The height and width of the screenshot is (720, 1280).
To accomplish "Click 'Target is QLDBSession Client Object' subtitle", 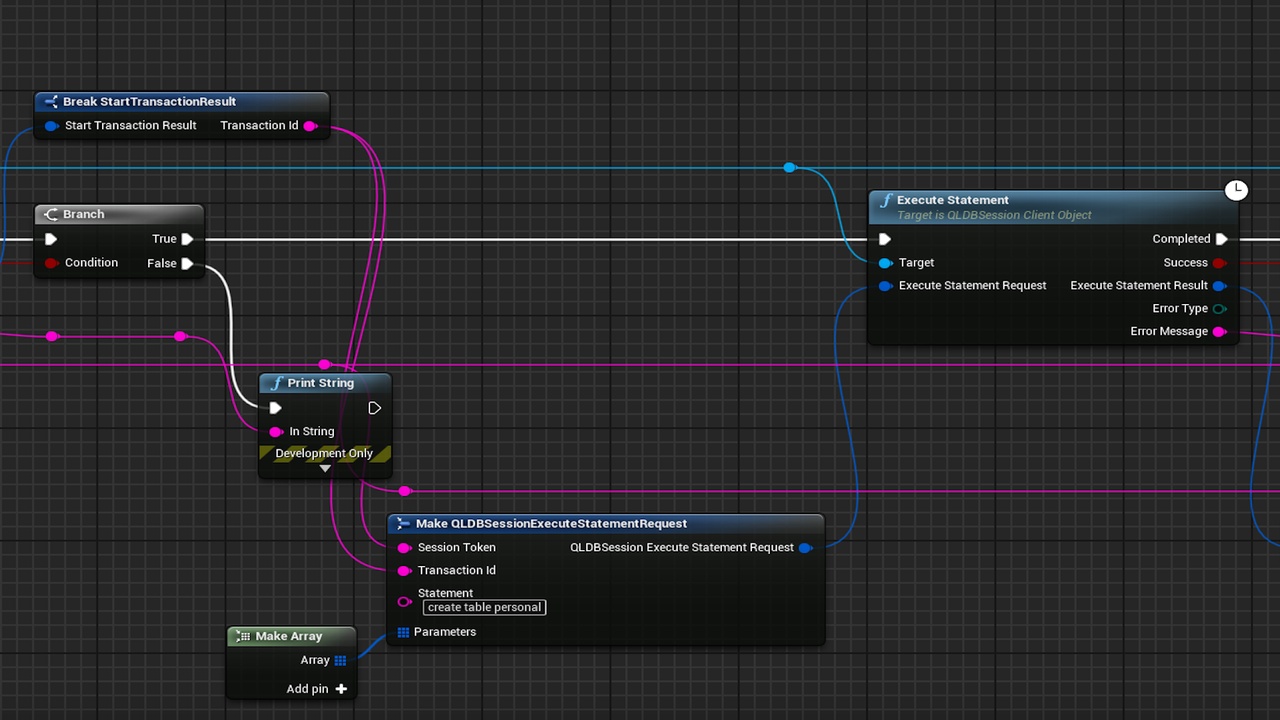I will point(994,215).
